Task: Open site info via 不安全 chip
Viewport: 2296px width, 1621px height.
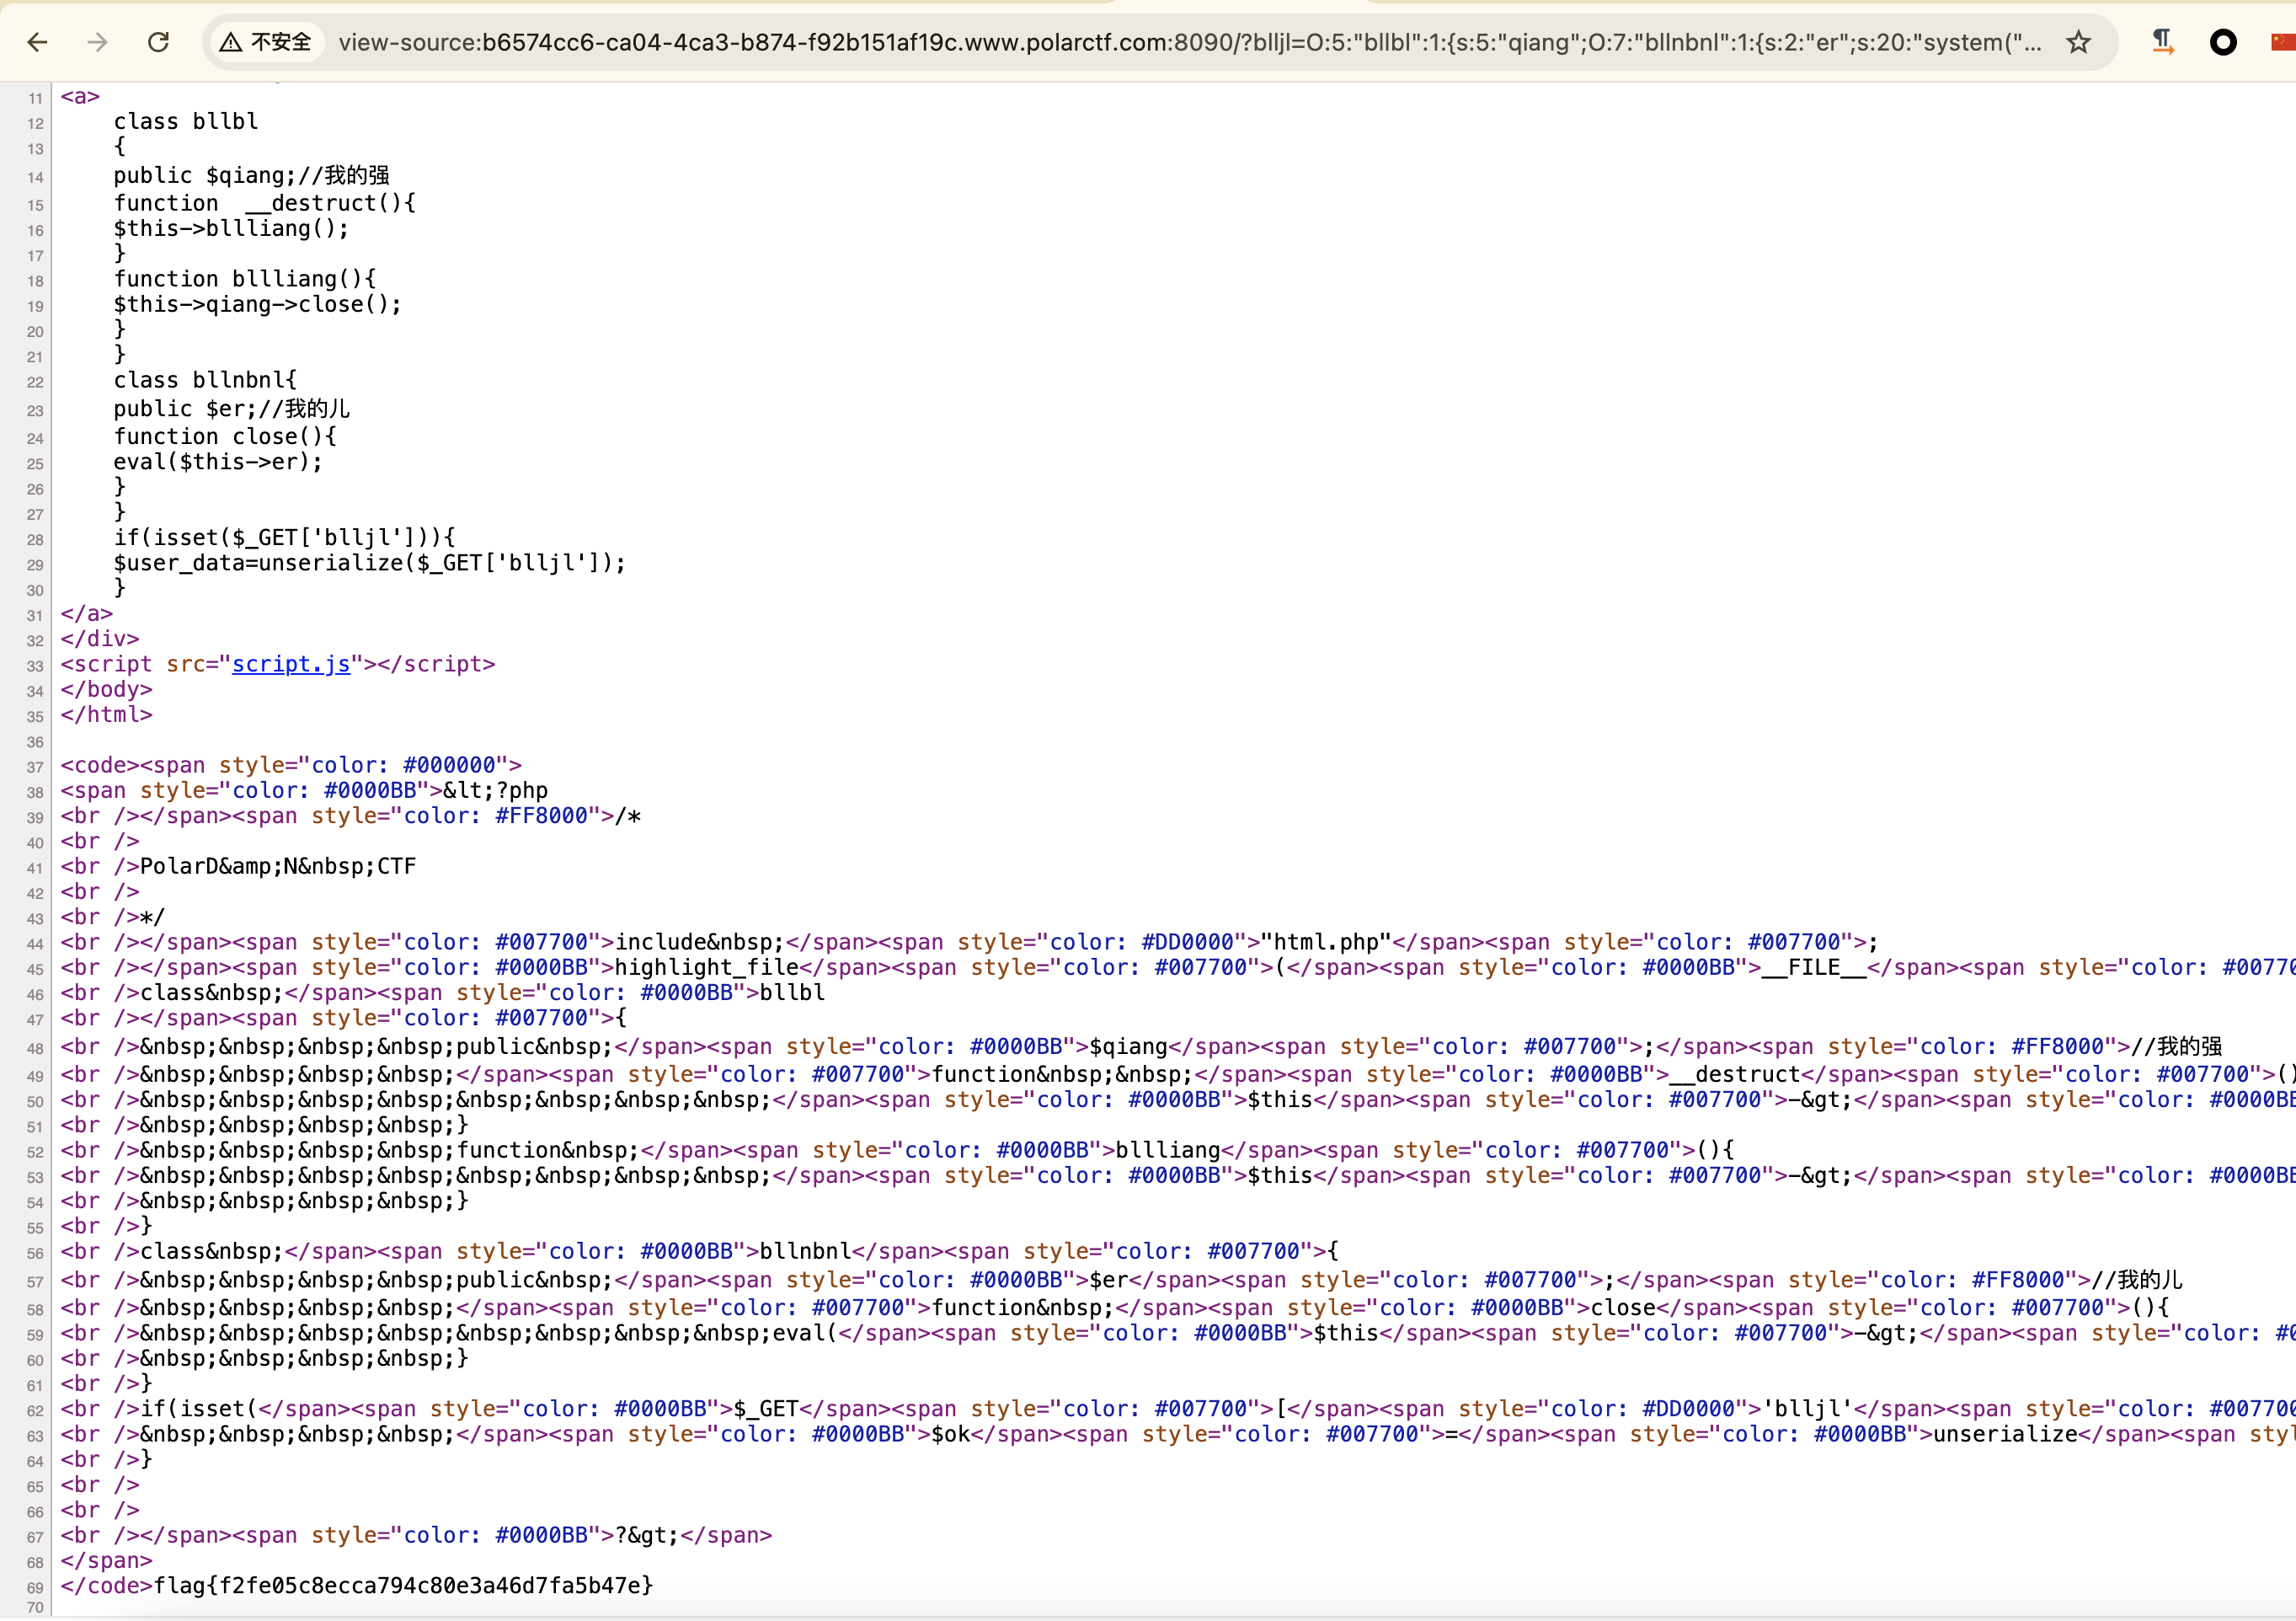Action: click(x=280, y=42)
